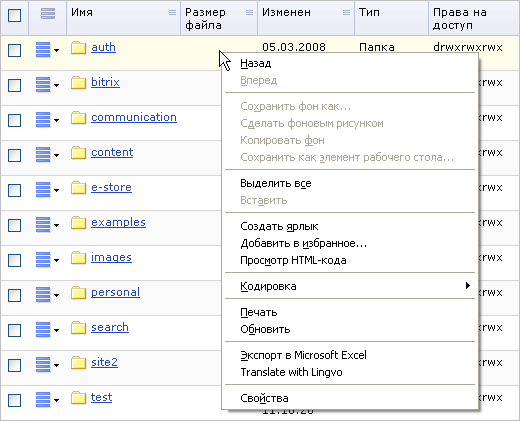Click the folder icon next to auth
The width and height of the screenshot is (520, 421).
[78, 48]
